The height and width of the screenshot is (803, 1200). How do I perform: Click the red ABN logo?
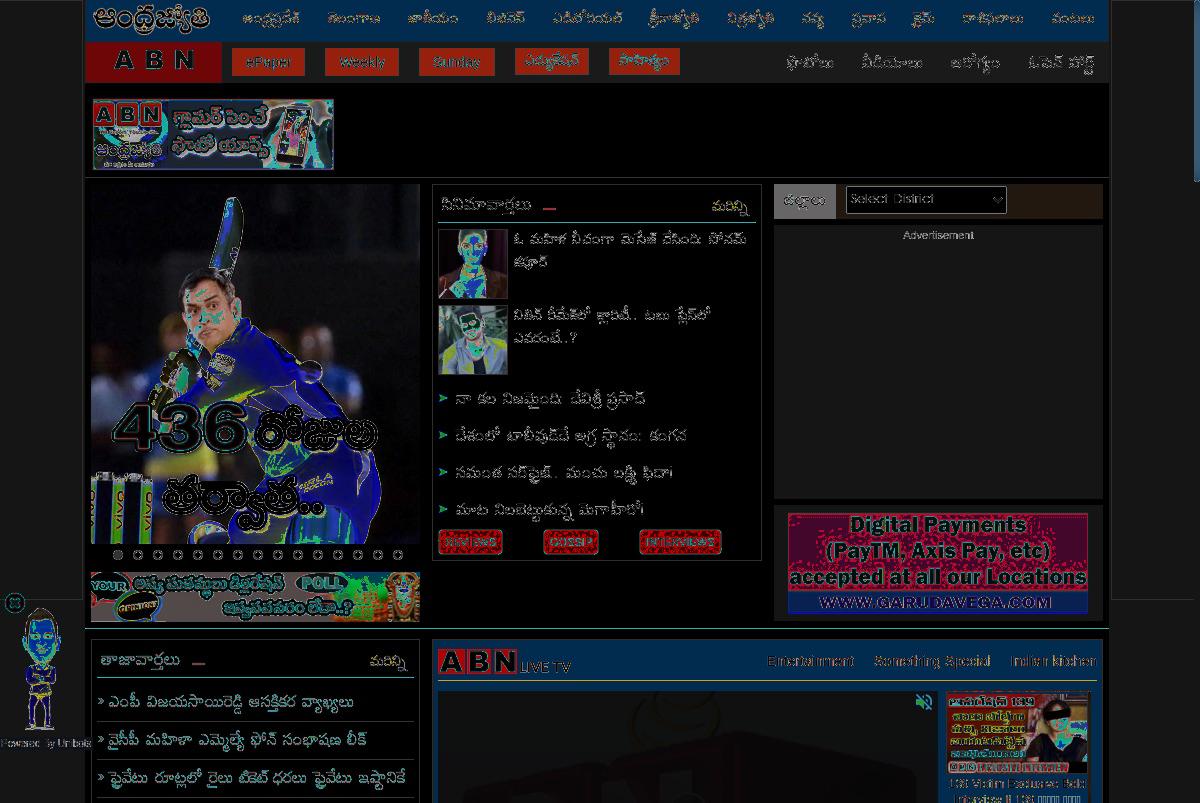tap(154, 61)
